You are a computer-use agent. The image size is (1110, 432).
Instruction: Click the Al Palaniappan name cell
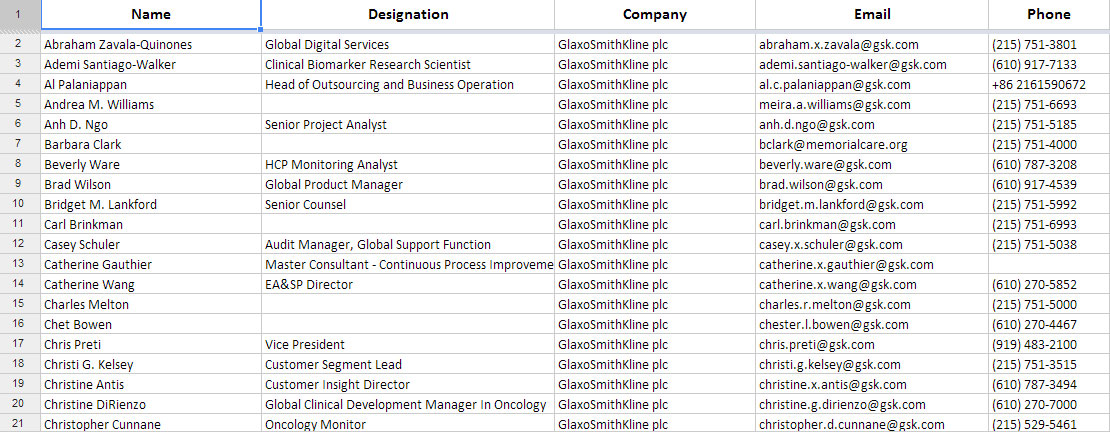(150, 85)
